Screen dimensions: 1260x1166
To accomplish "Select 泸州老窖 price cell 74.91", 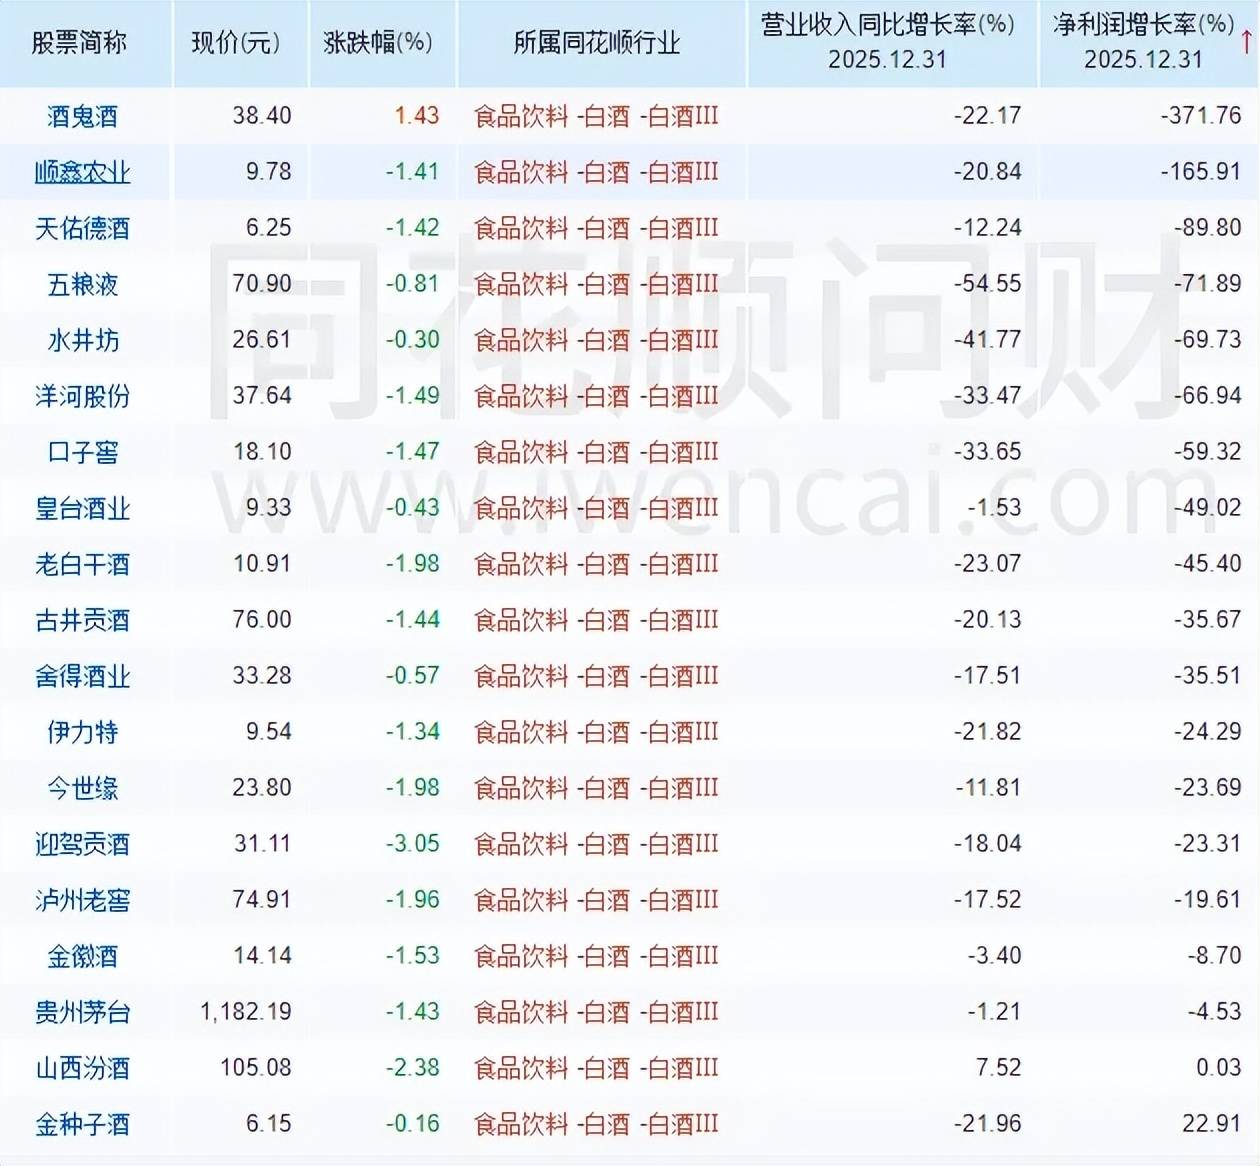I will point(262,900).
